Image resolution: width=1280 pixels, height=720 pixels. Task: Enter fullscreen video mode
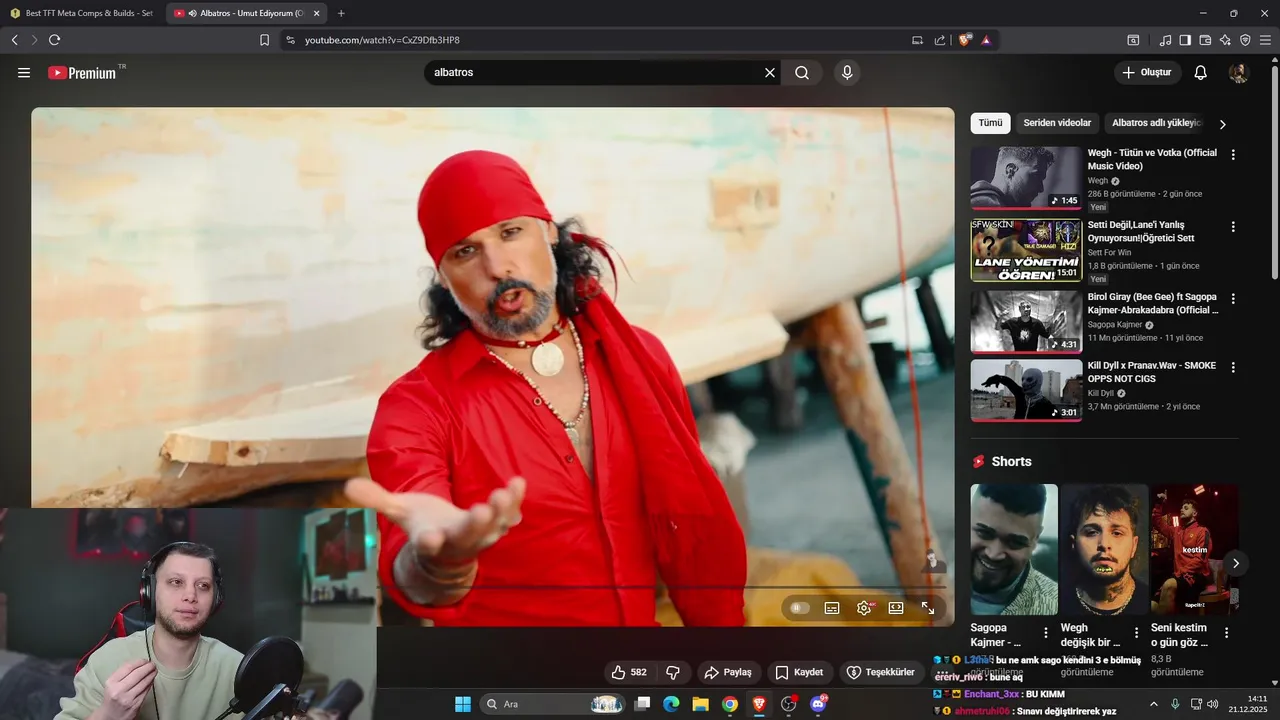tap(928, 608)
